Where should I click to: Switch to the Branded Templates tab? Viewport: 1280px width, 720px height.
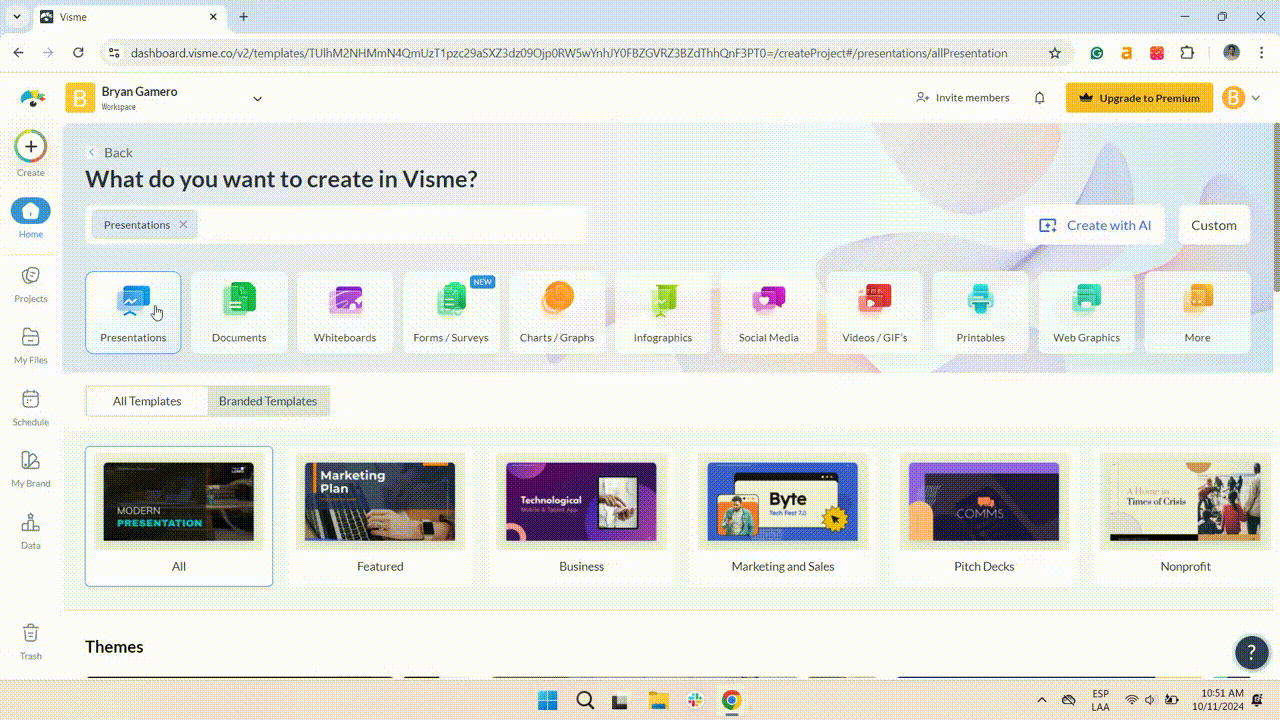(x=268, y=401)
